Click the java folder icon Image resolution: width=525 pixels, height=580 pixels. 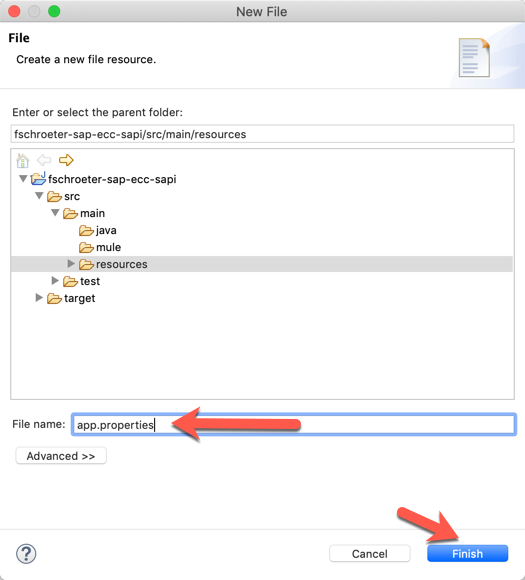[86, 230]
